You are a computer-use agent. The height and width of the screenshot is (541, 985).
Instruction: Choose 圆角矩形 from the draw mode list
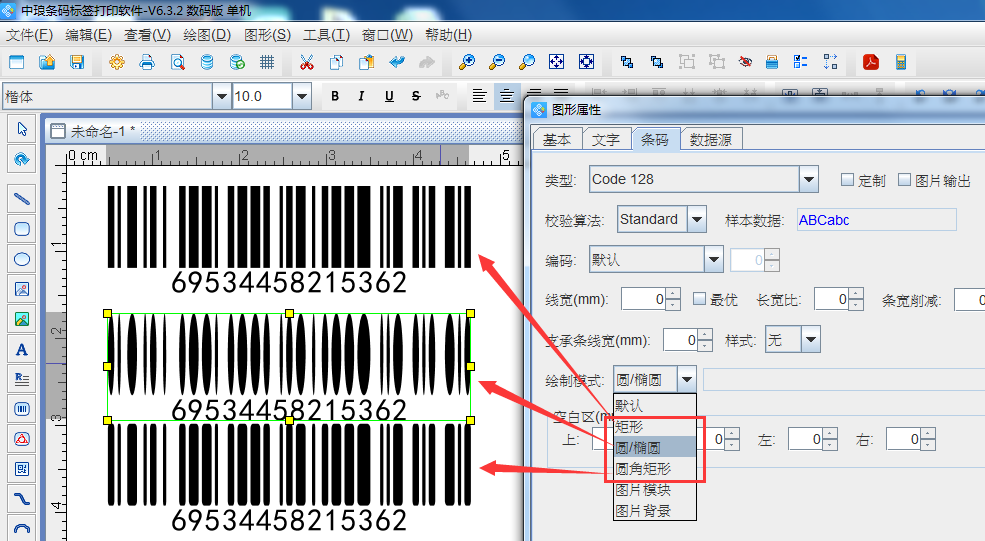point(643,469)
